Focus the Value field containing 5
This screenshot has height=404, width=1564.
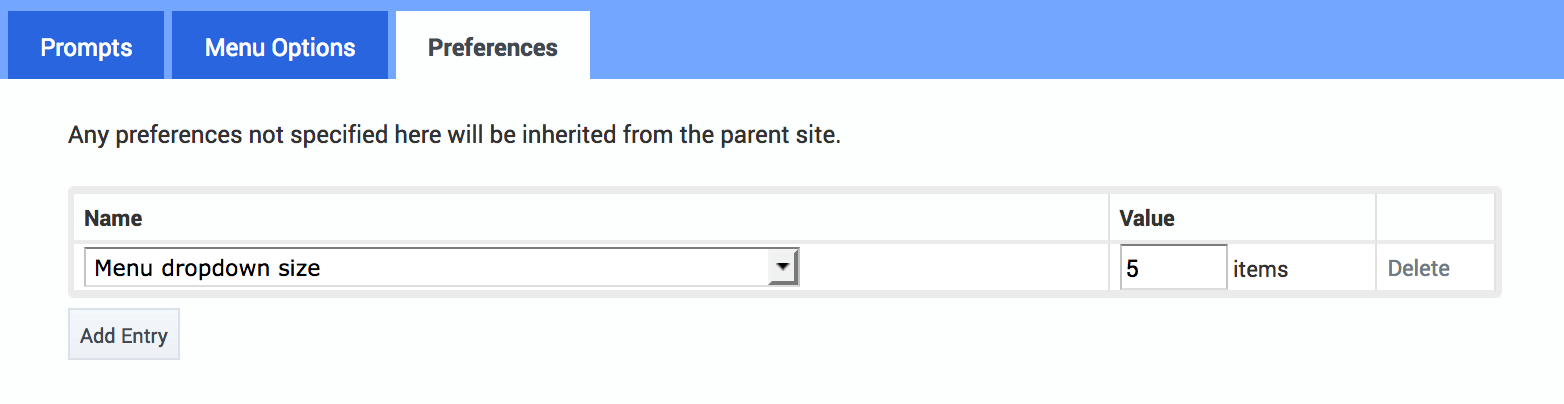[x=1173, y=268]
